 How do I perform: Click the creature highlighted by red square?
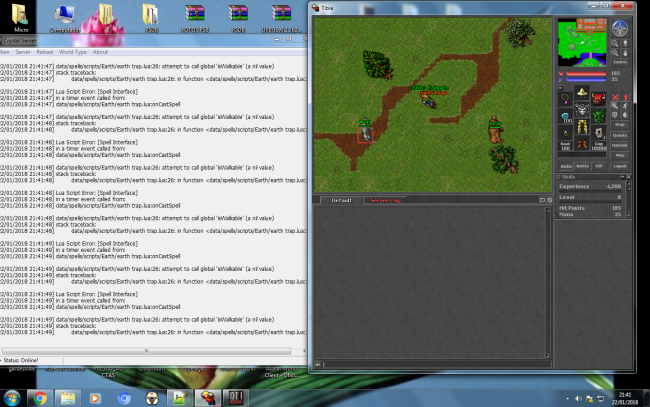(x=365, y=134)
